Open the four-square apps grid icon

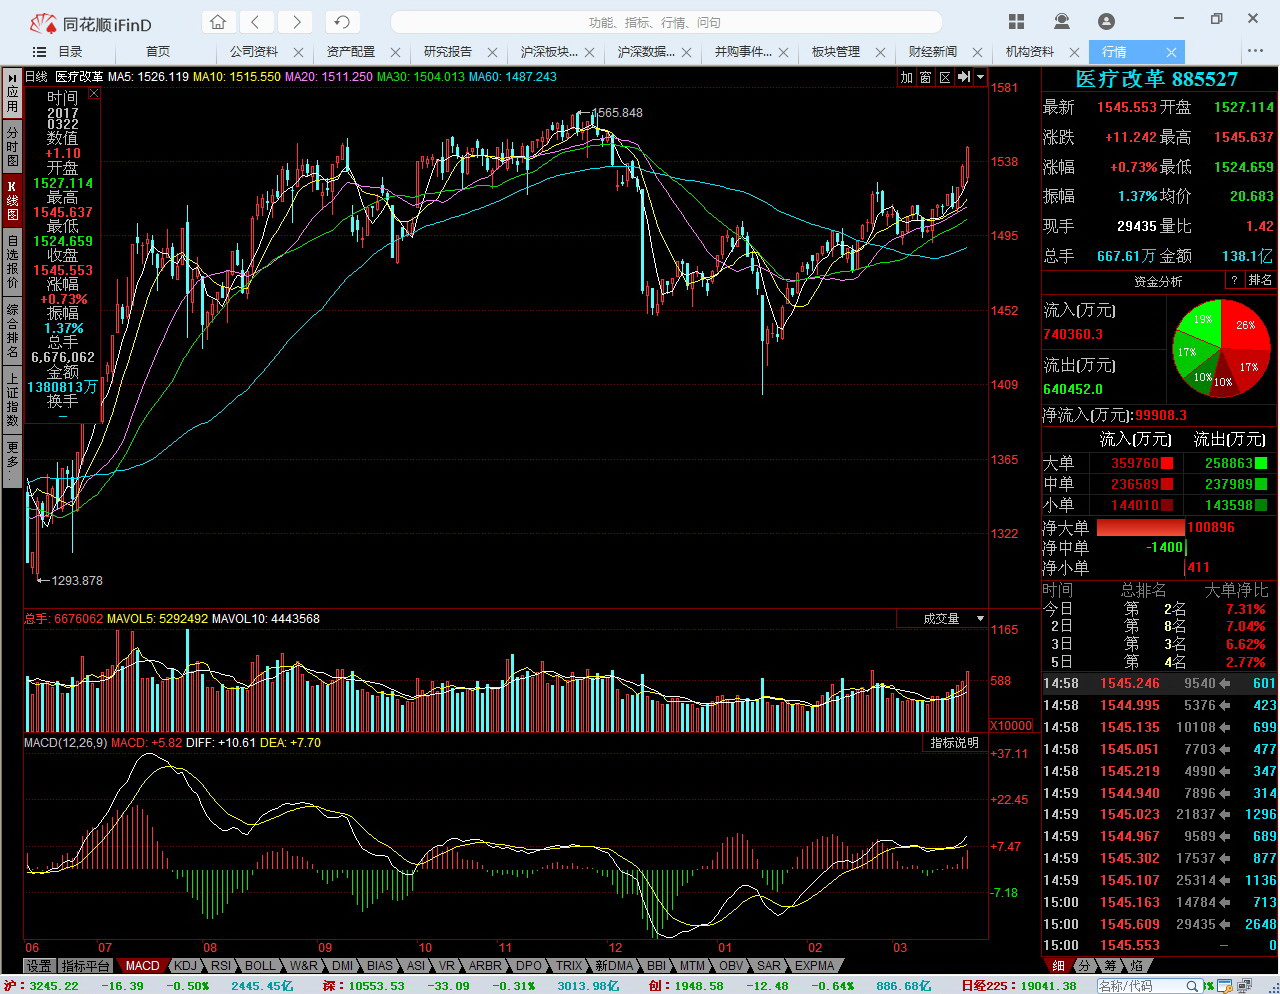(1017, 21)
